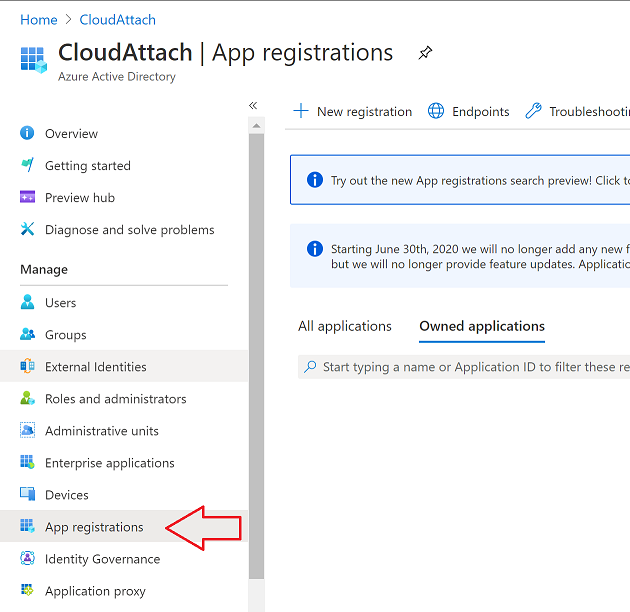Screen dimensions: 630x612
Task: Click the App registrations grid icon
Action: tap(27, 526)
